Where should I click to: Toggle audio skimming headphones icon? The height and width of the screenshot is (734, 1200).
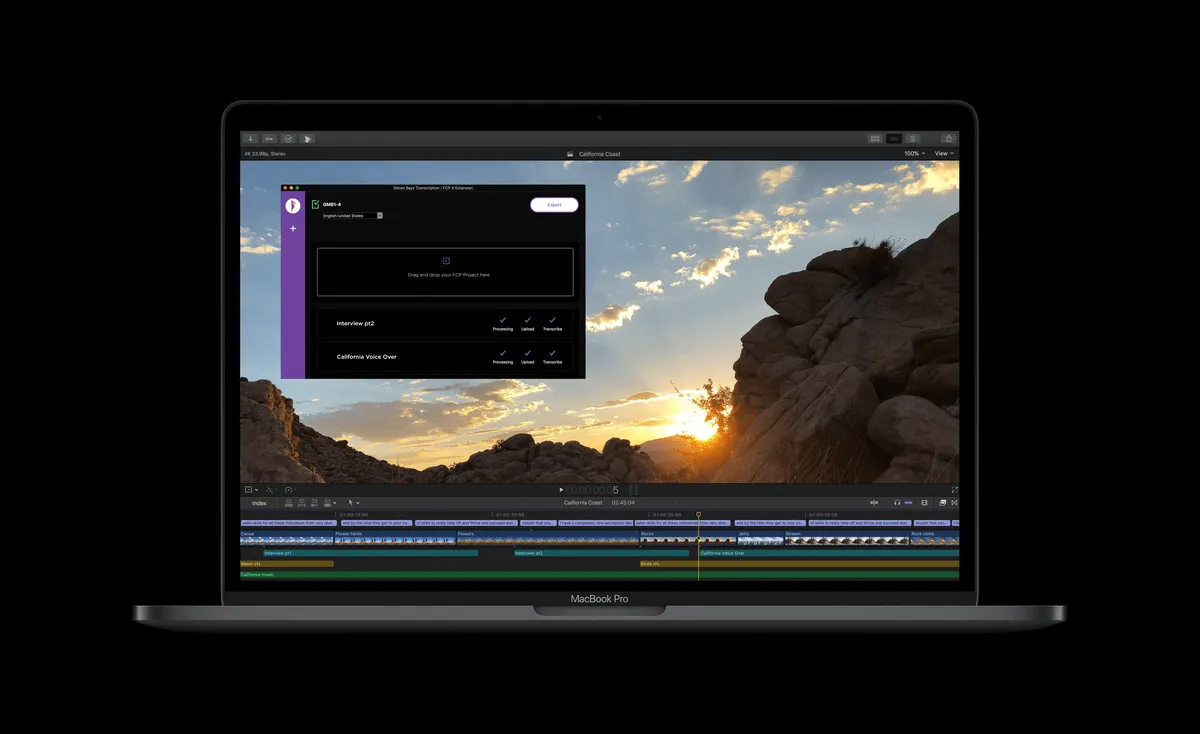897,503
